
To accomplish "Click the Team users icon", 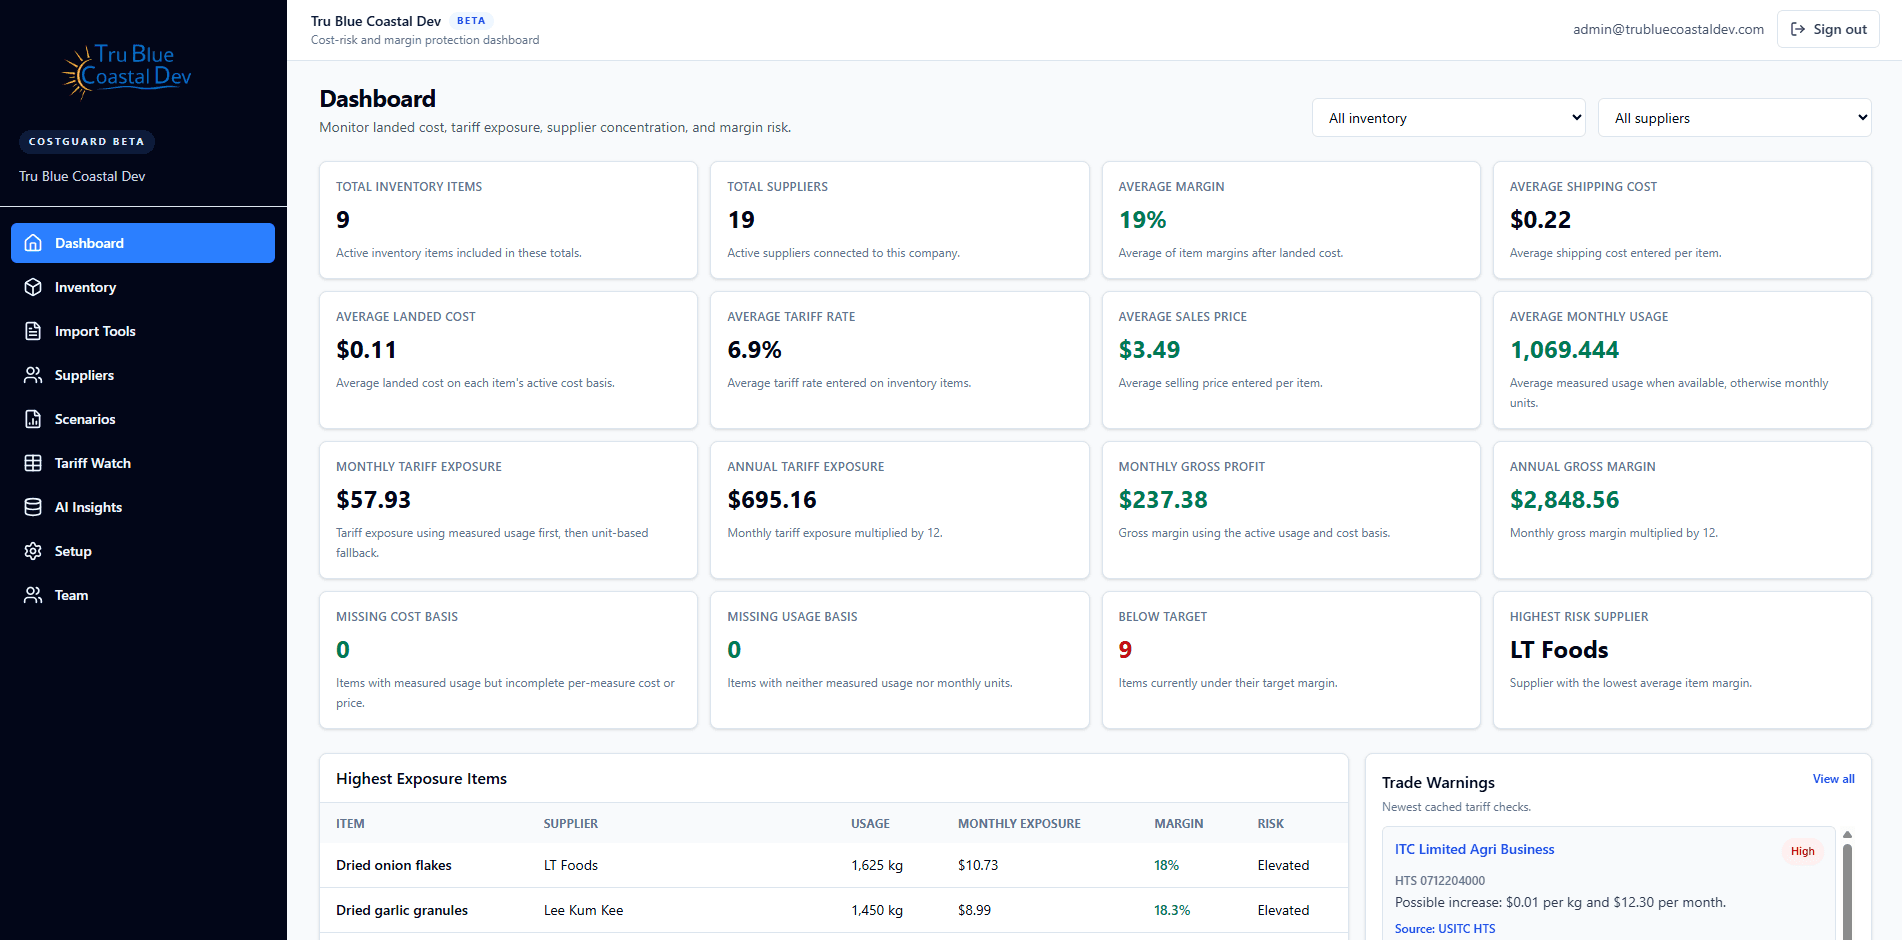I will click(x=33, y=595).
